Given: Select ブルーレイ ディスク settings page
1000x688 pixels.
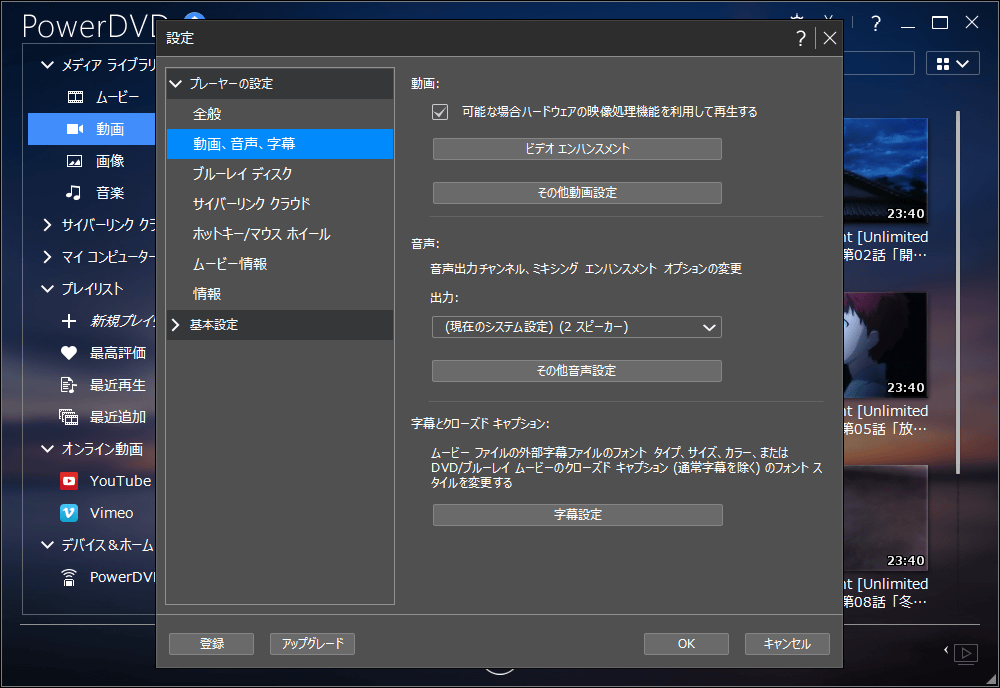Looking at the screenshot, I should [279, 174].
